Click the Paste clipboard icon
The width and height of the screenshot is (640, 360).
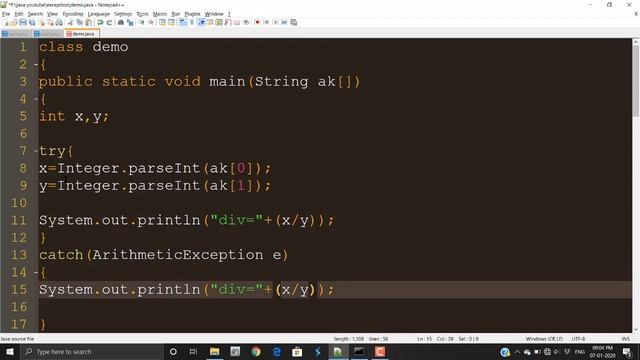(88, 22)
